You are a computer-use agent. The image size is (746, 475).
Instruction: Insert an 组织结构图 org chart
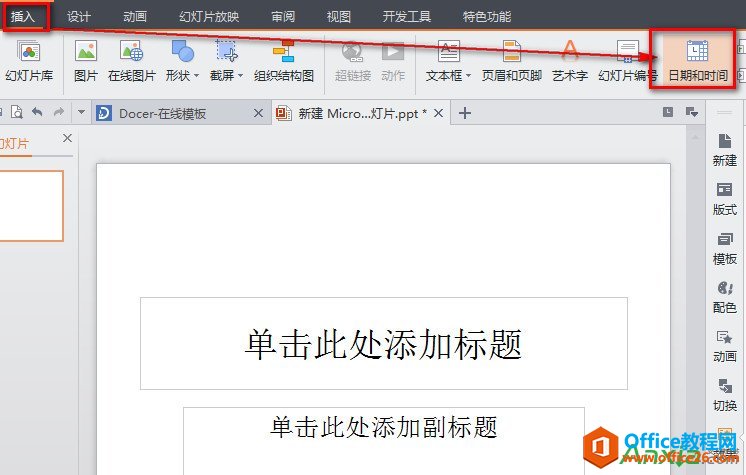pos(284,62)
